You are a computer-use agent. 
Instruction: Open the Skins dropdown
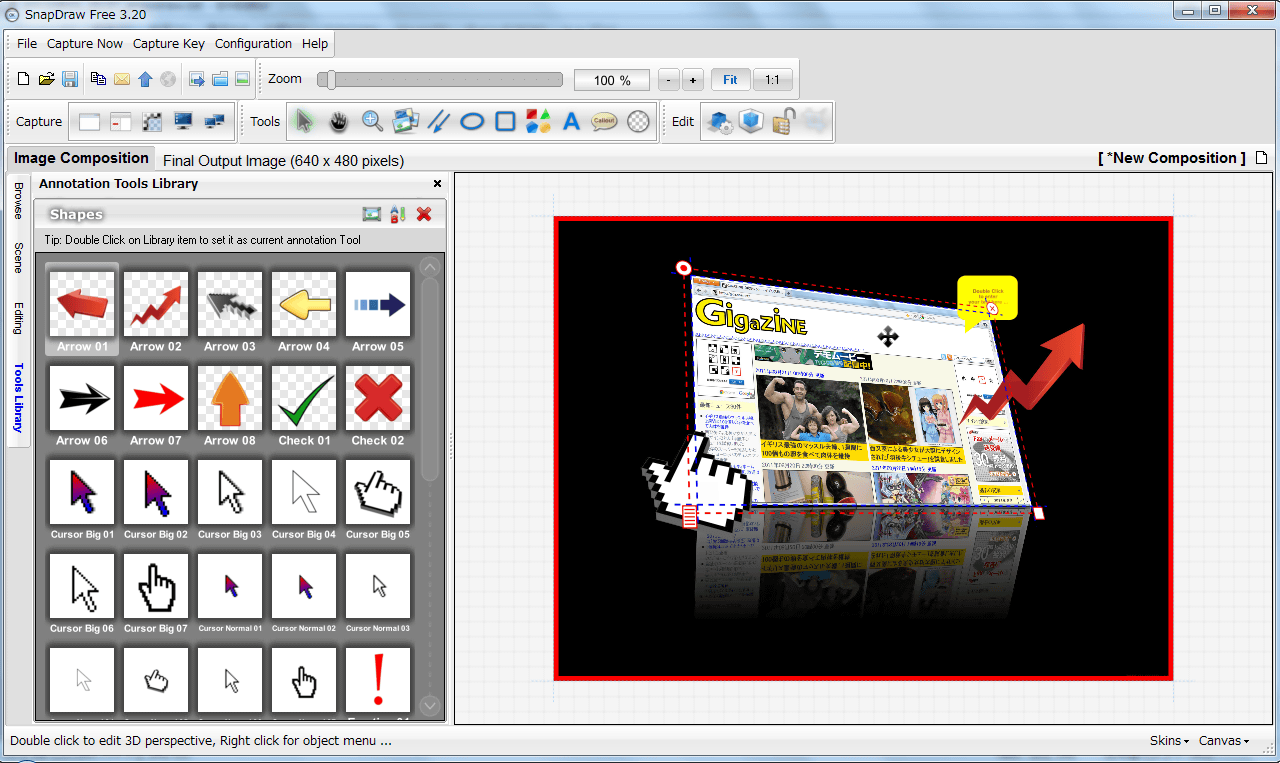pyautogui.click(x=1169, y=741)
